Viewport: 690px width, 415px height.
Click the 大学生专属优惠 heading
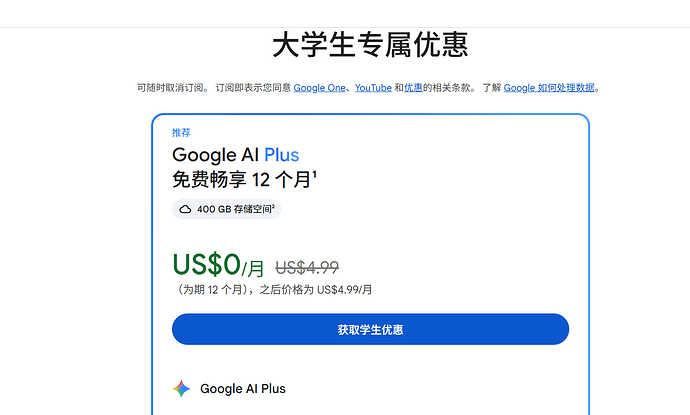[x=370, y=45]
